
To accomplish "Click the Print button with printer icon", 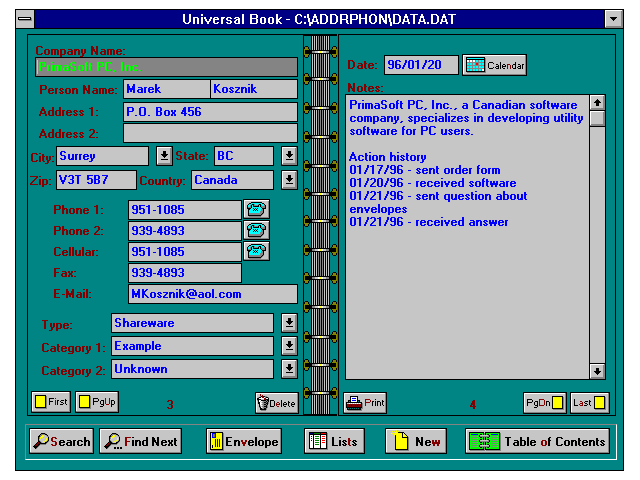I will coord(365,403).
